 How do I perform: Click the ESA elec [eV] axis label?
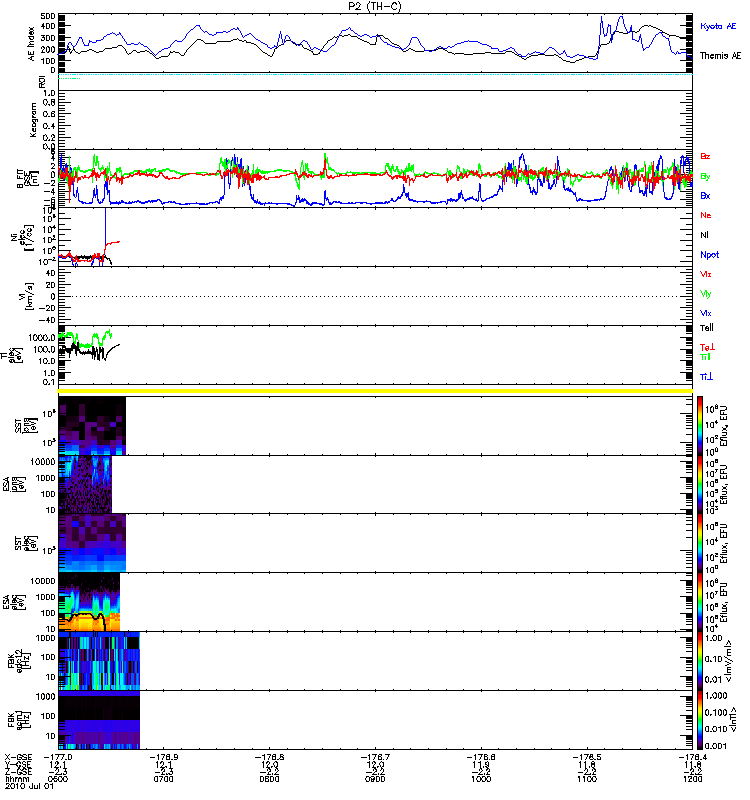(x=14, y=602)
